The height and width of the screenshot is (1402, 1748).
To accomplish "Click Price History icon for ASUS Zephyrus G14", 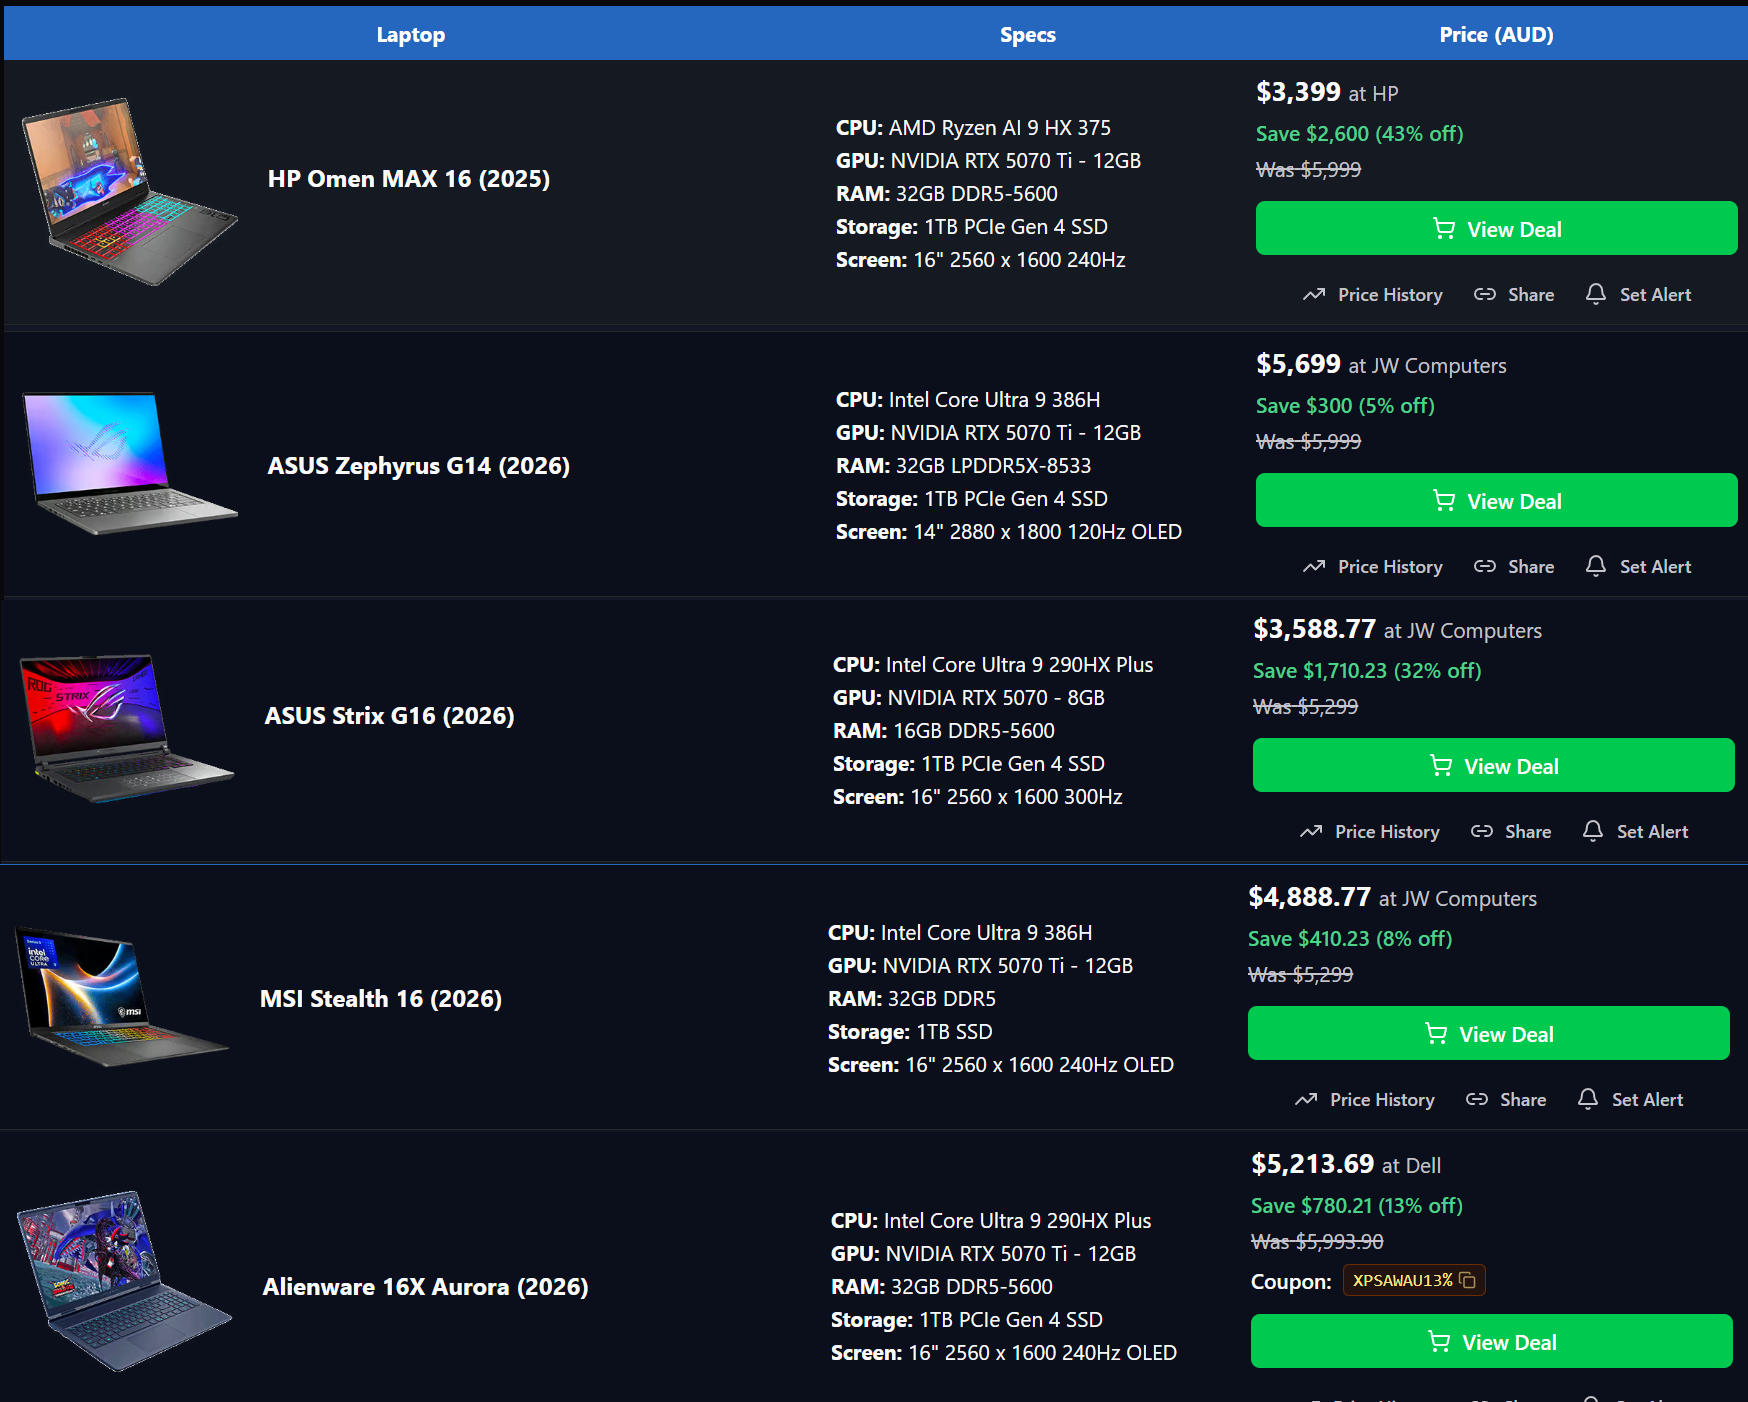I will point(1314,567).
